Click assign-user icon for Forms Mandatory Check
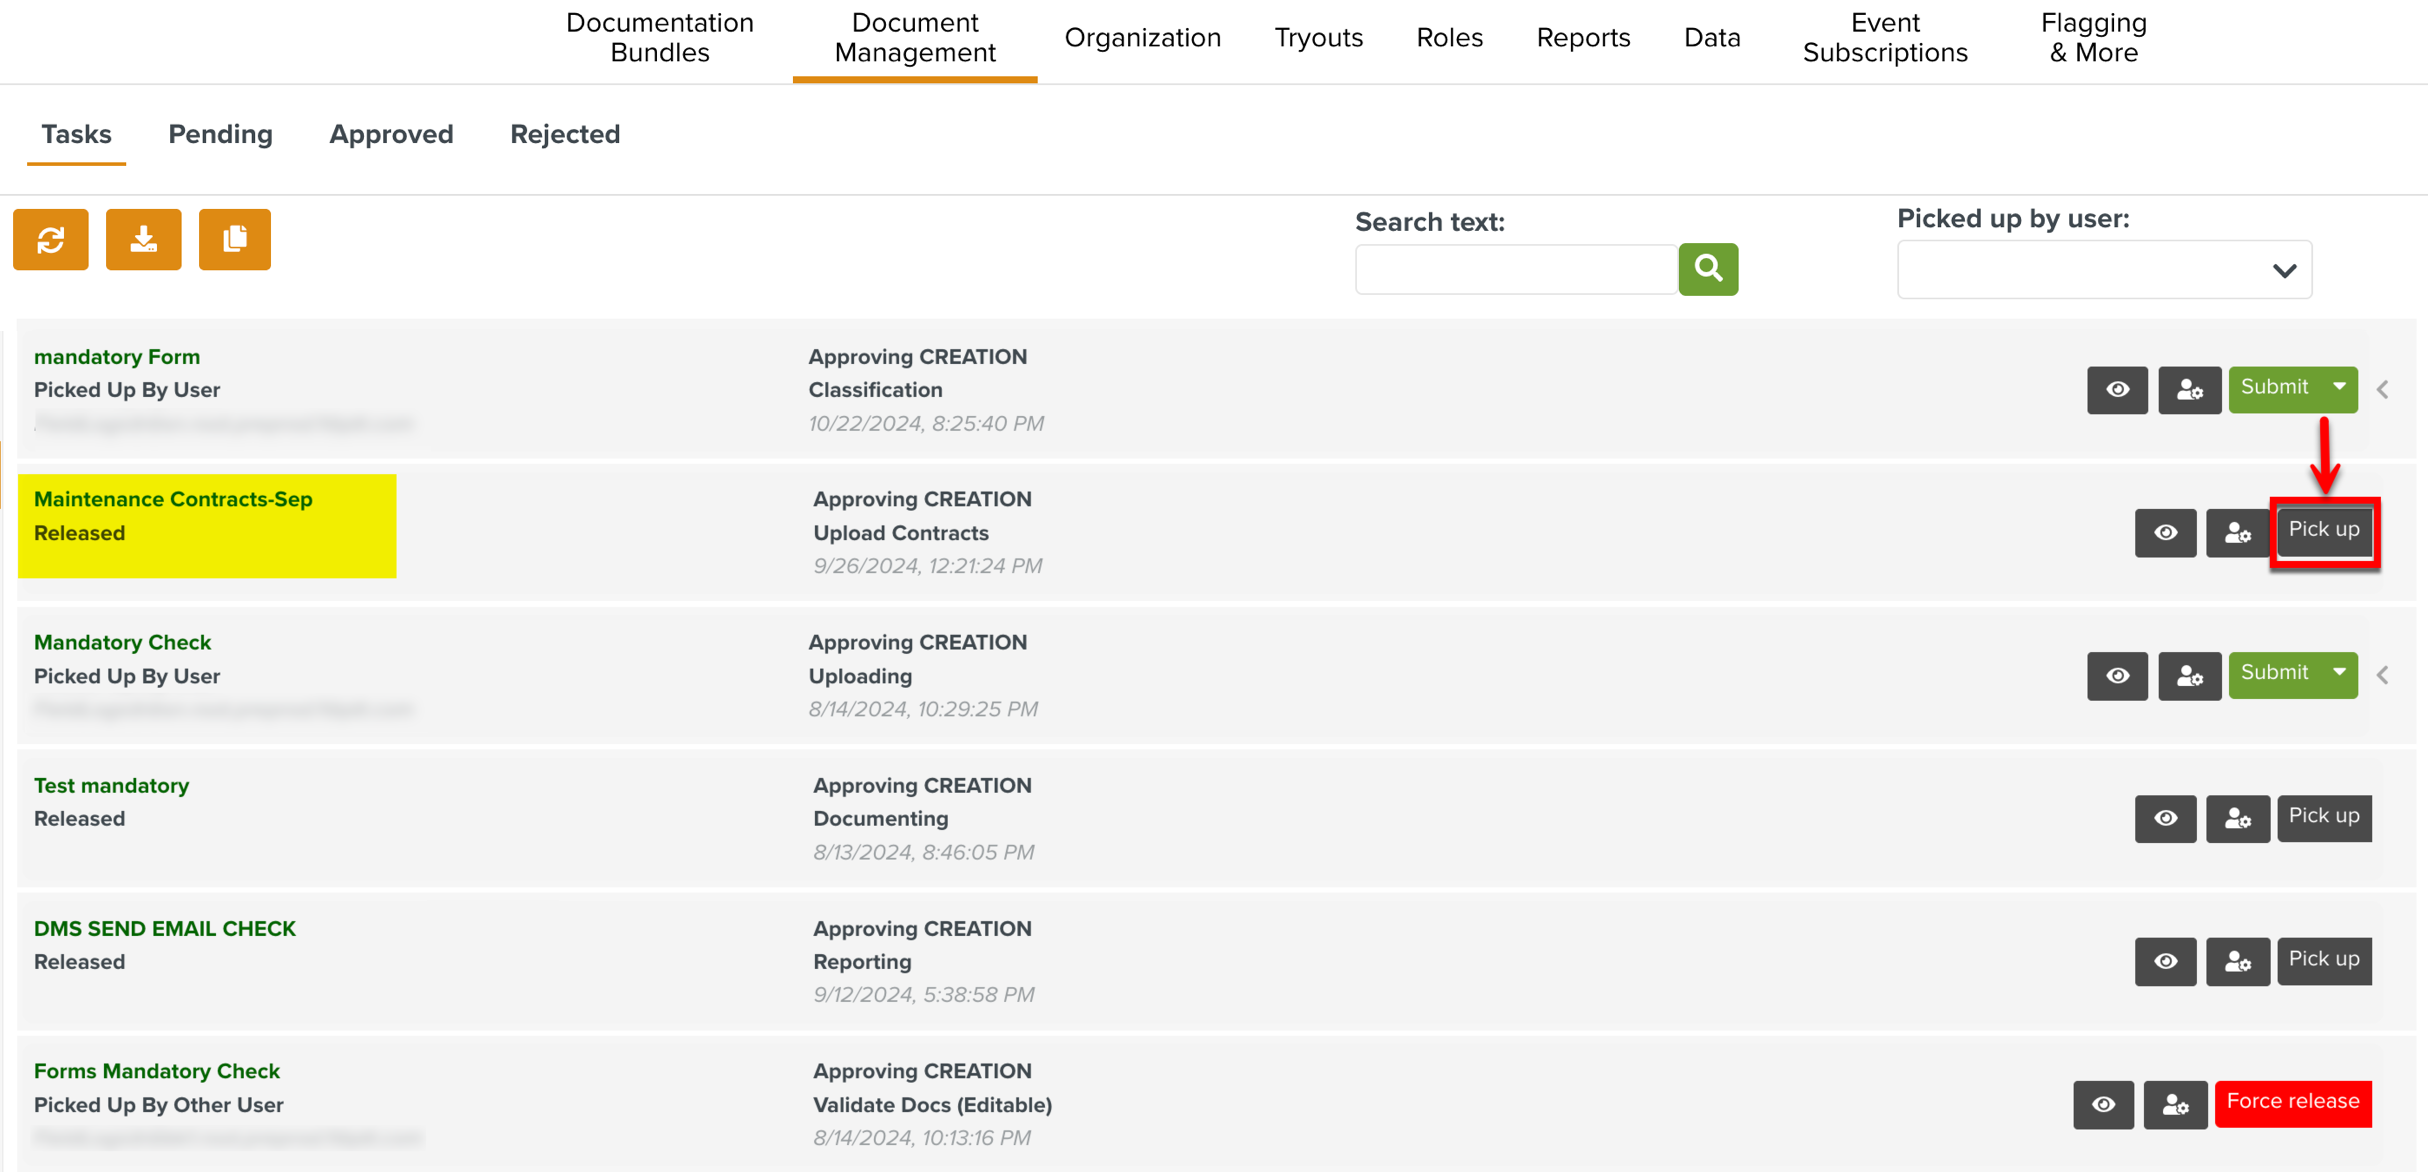This screenshot has height=1172, width=2428. [x=2175, y=1105]
